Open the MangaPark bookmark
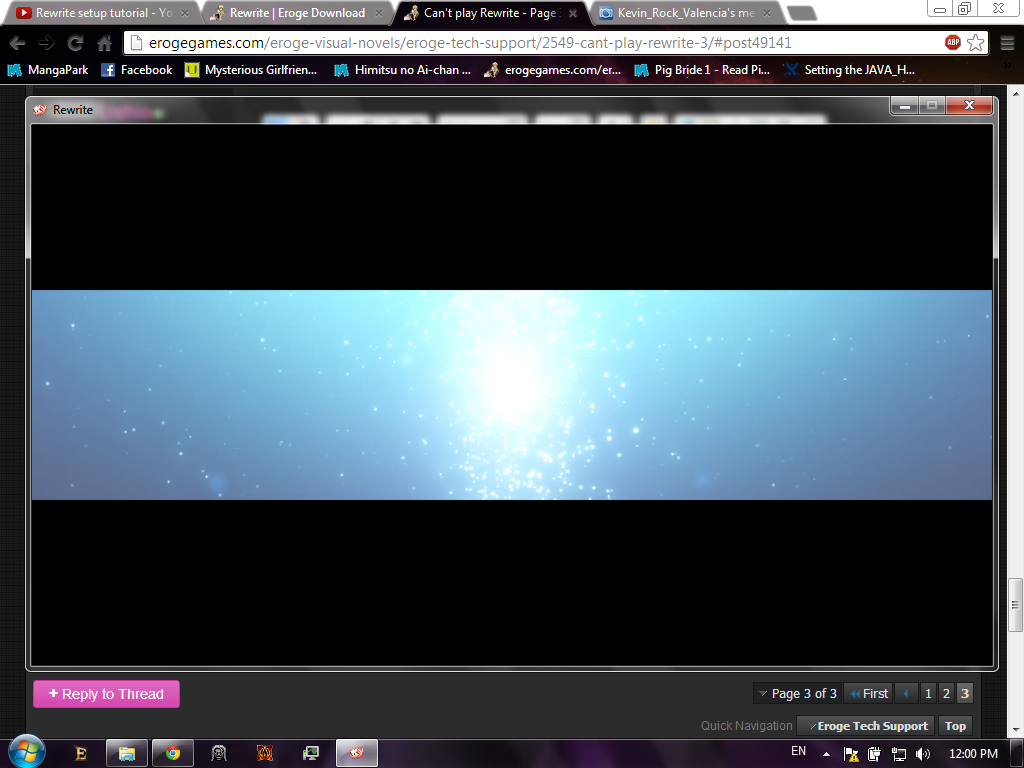Image resolution: width=1024 pixels, height=768 pixels. pyautogui.click(x=48, y=70)
